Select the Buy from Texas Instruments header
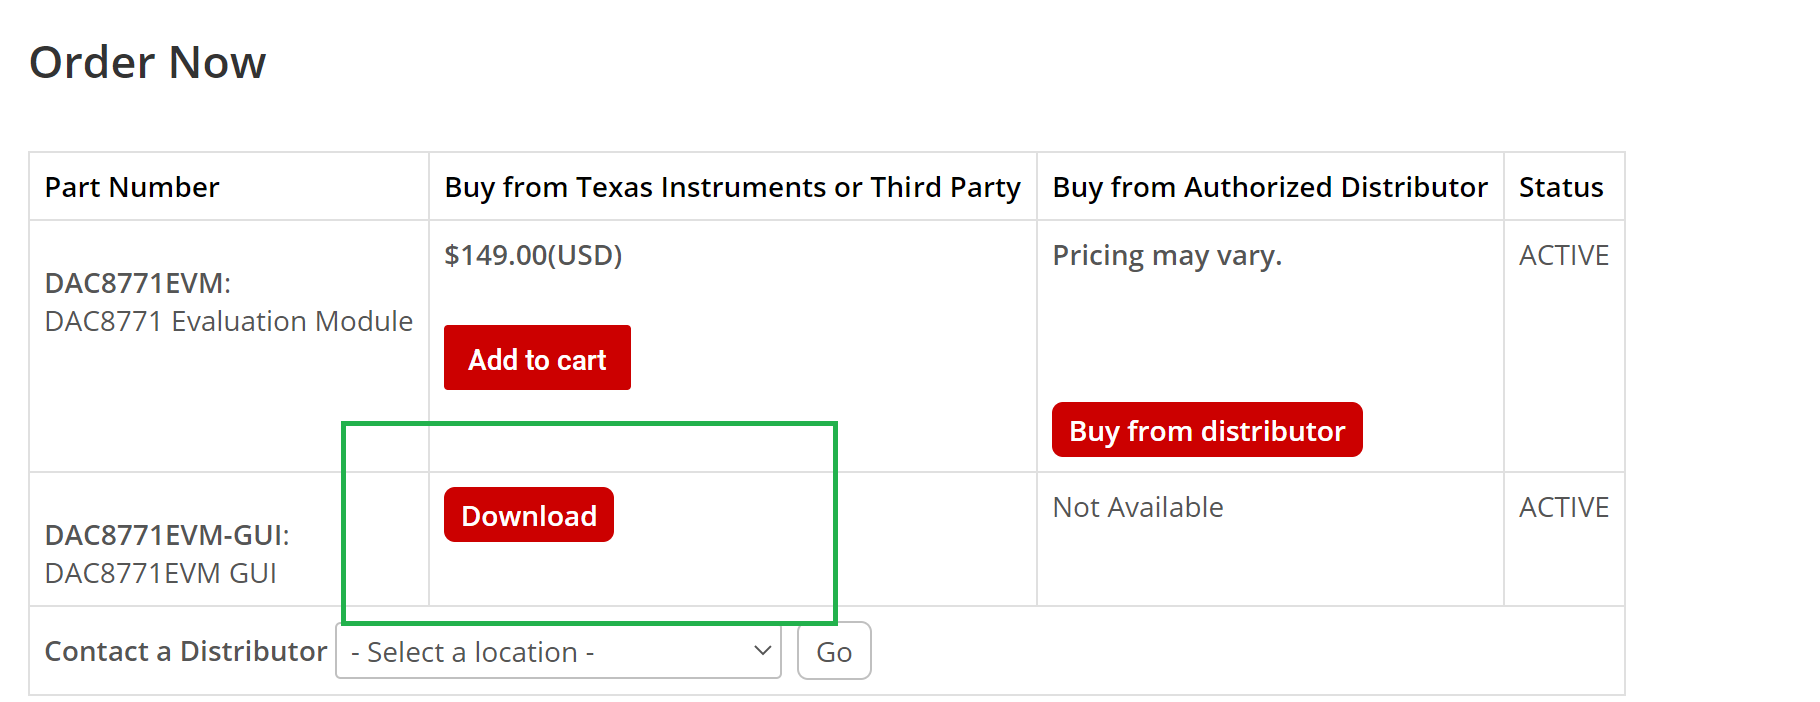1820x702 pixels. 732,187
